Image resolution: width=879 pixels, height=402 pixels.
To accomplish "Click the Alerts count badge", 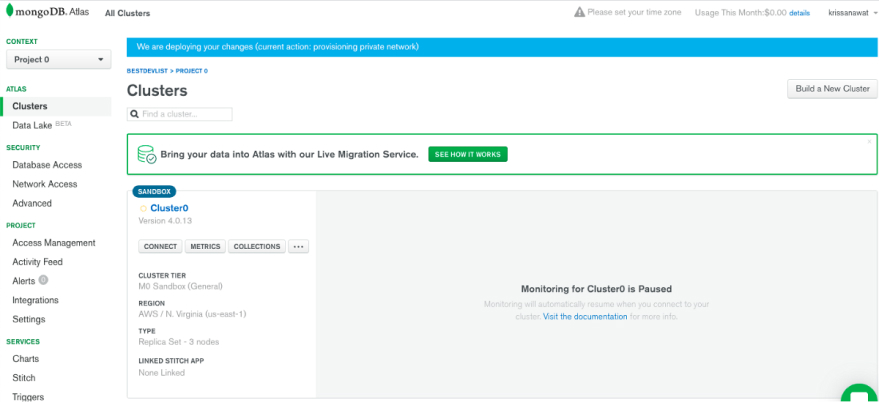I will click(43, 280).
